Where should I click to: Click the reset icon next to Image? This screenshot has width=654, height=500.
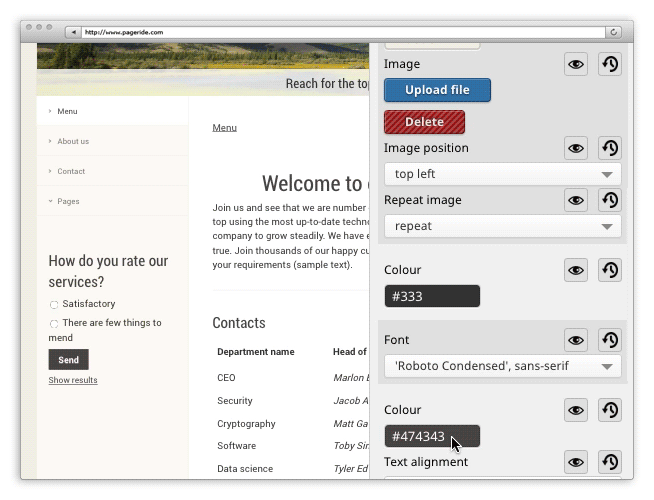pos(609,64)
